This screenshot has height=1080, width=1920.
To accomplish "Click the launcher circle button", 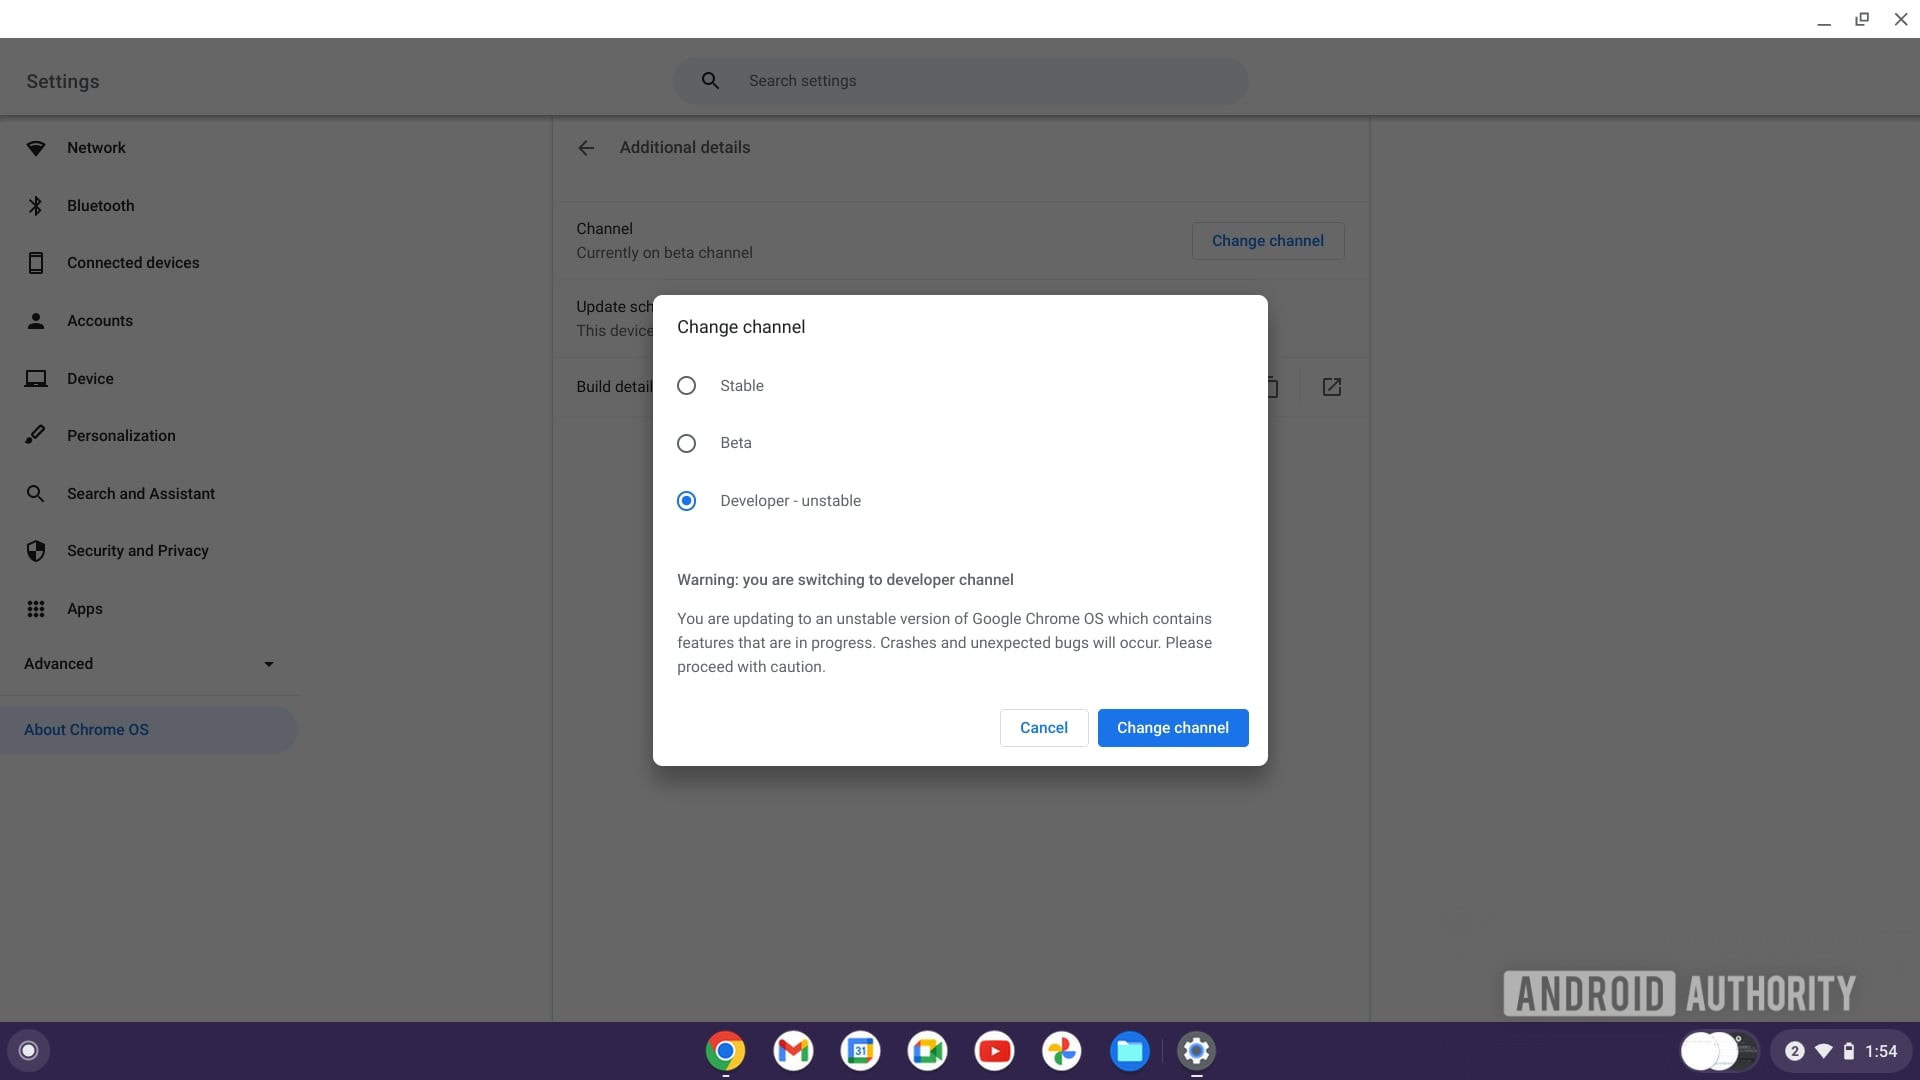I will 28,1051.
